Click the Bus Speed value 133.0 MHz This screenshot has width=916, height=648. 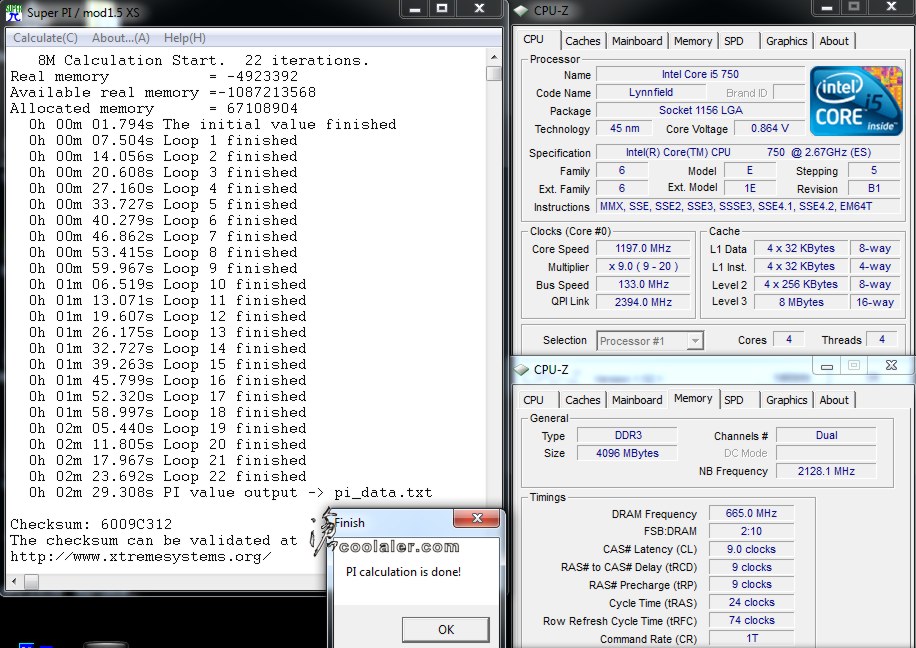[x=643, y=285]
